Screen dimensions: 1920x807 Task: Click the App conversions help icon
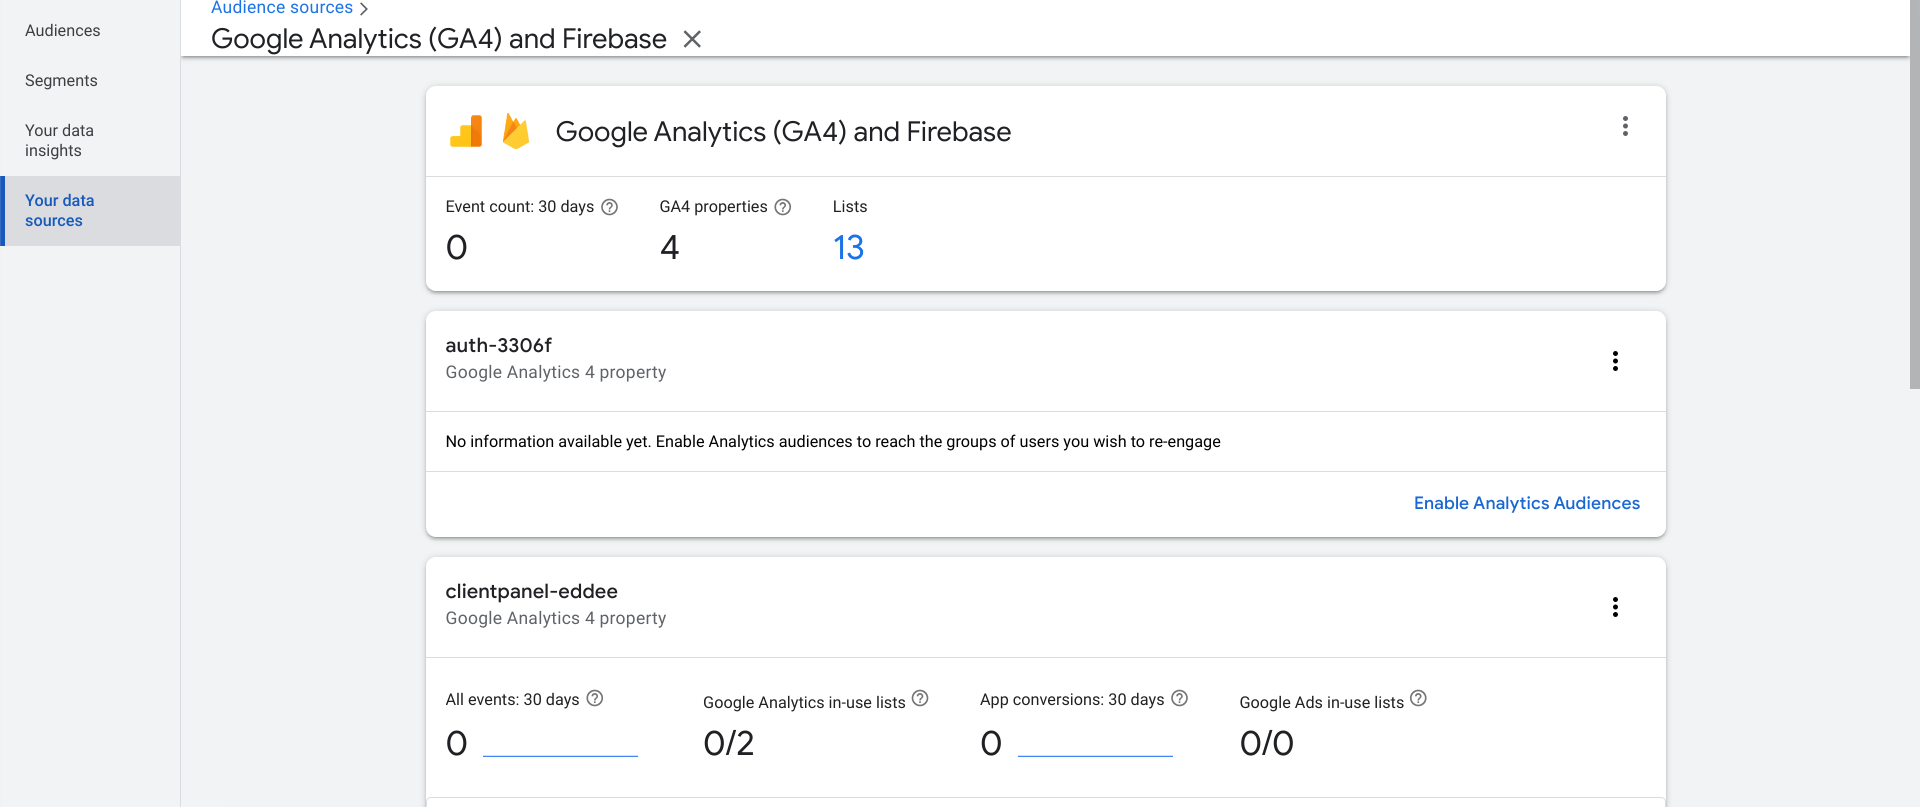(1180, 699)
